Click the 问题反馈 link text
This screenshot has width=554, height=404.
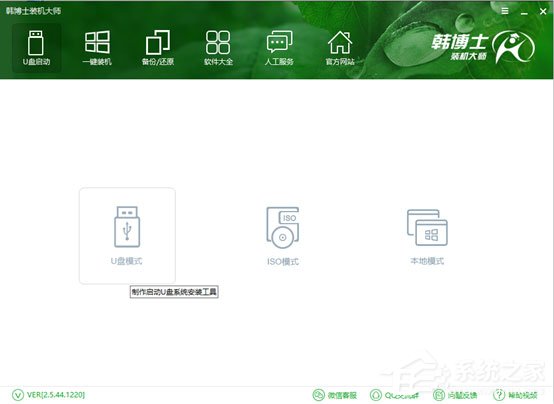coord(462,395)
